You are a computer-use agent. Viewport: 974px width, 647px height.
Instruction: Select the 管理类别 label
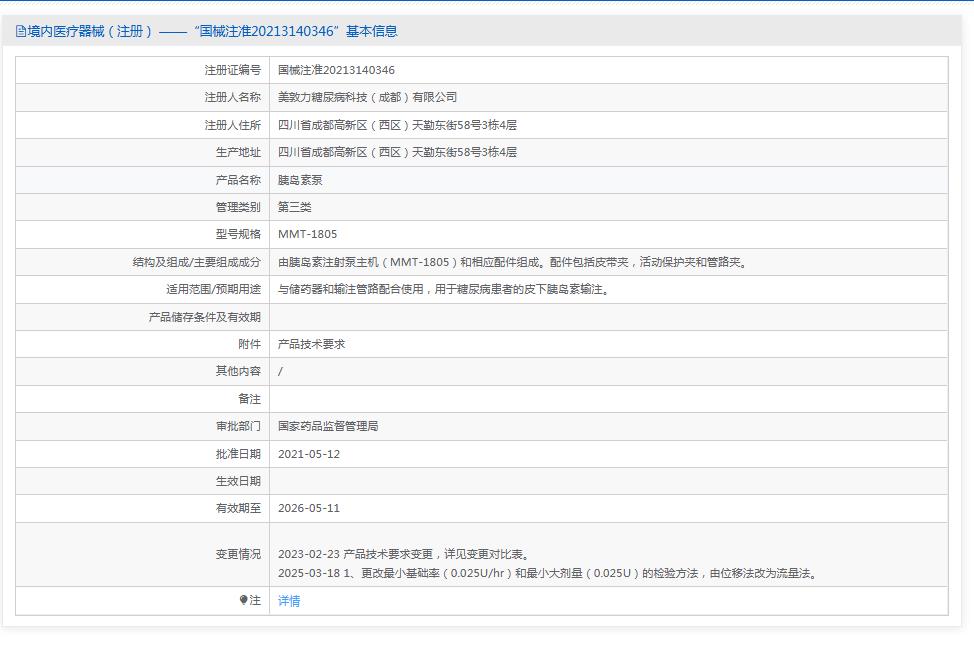point(238,207)
